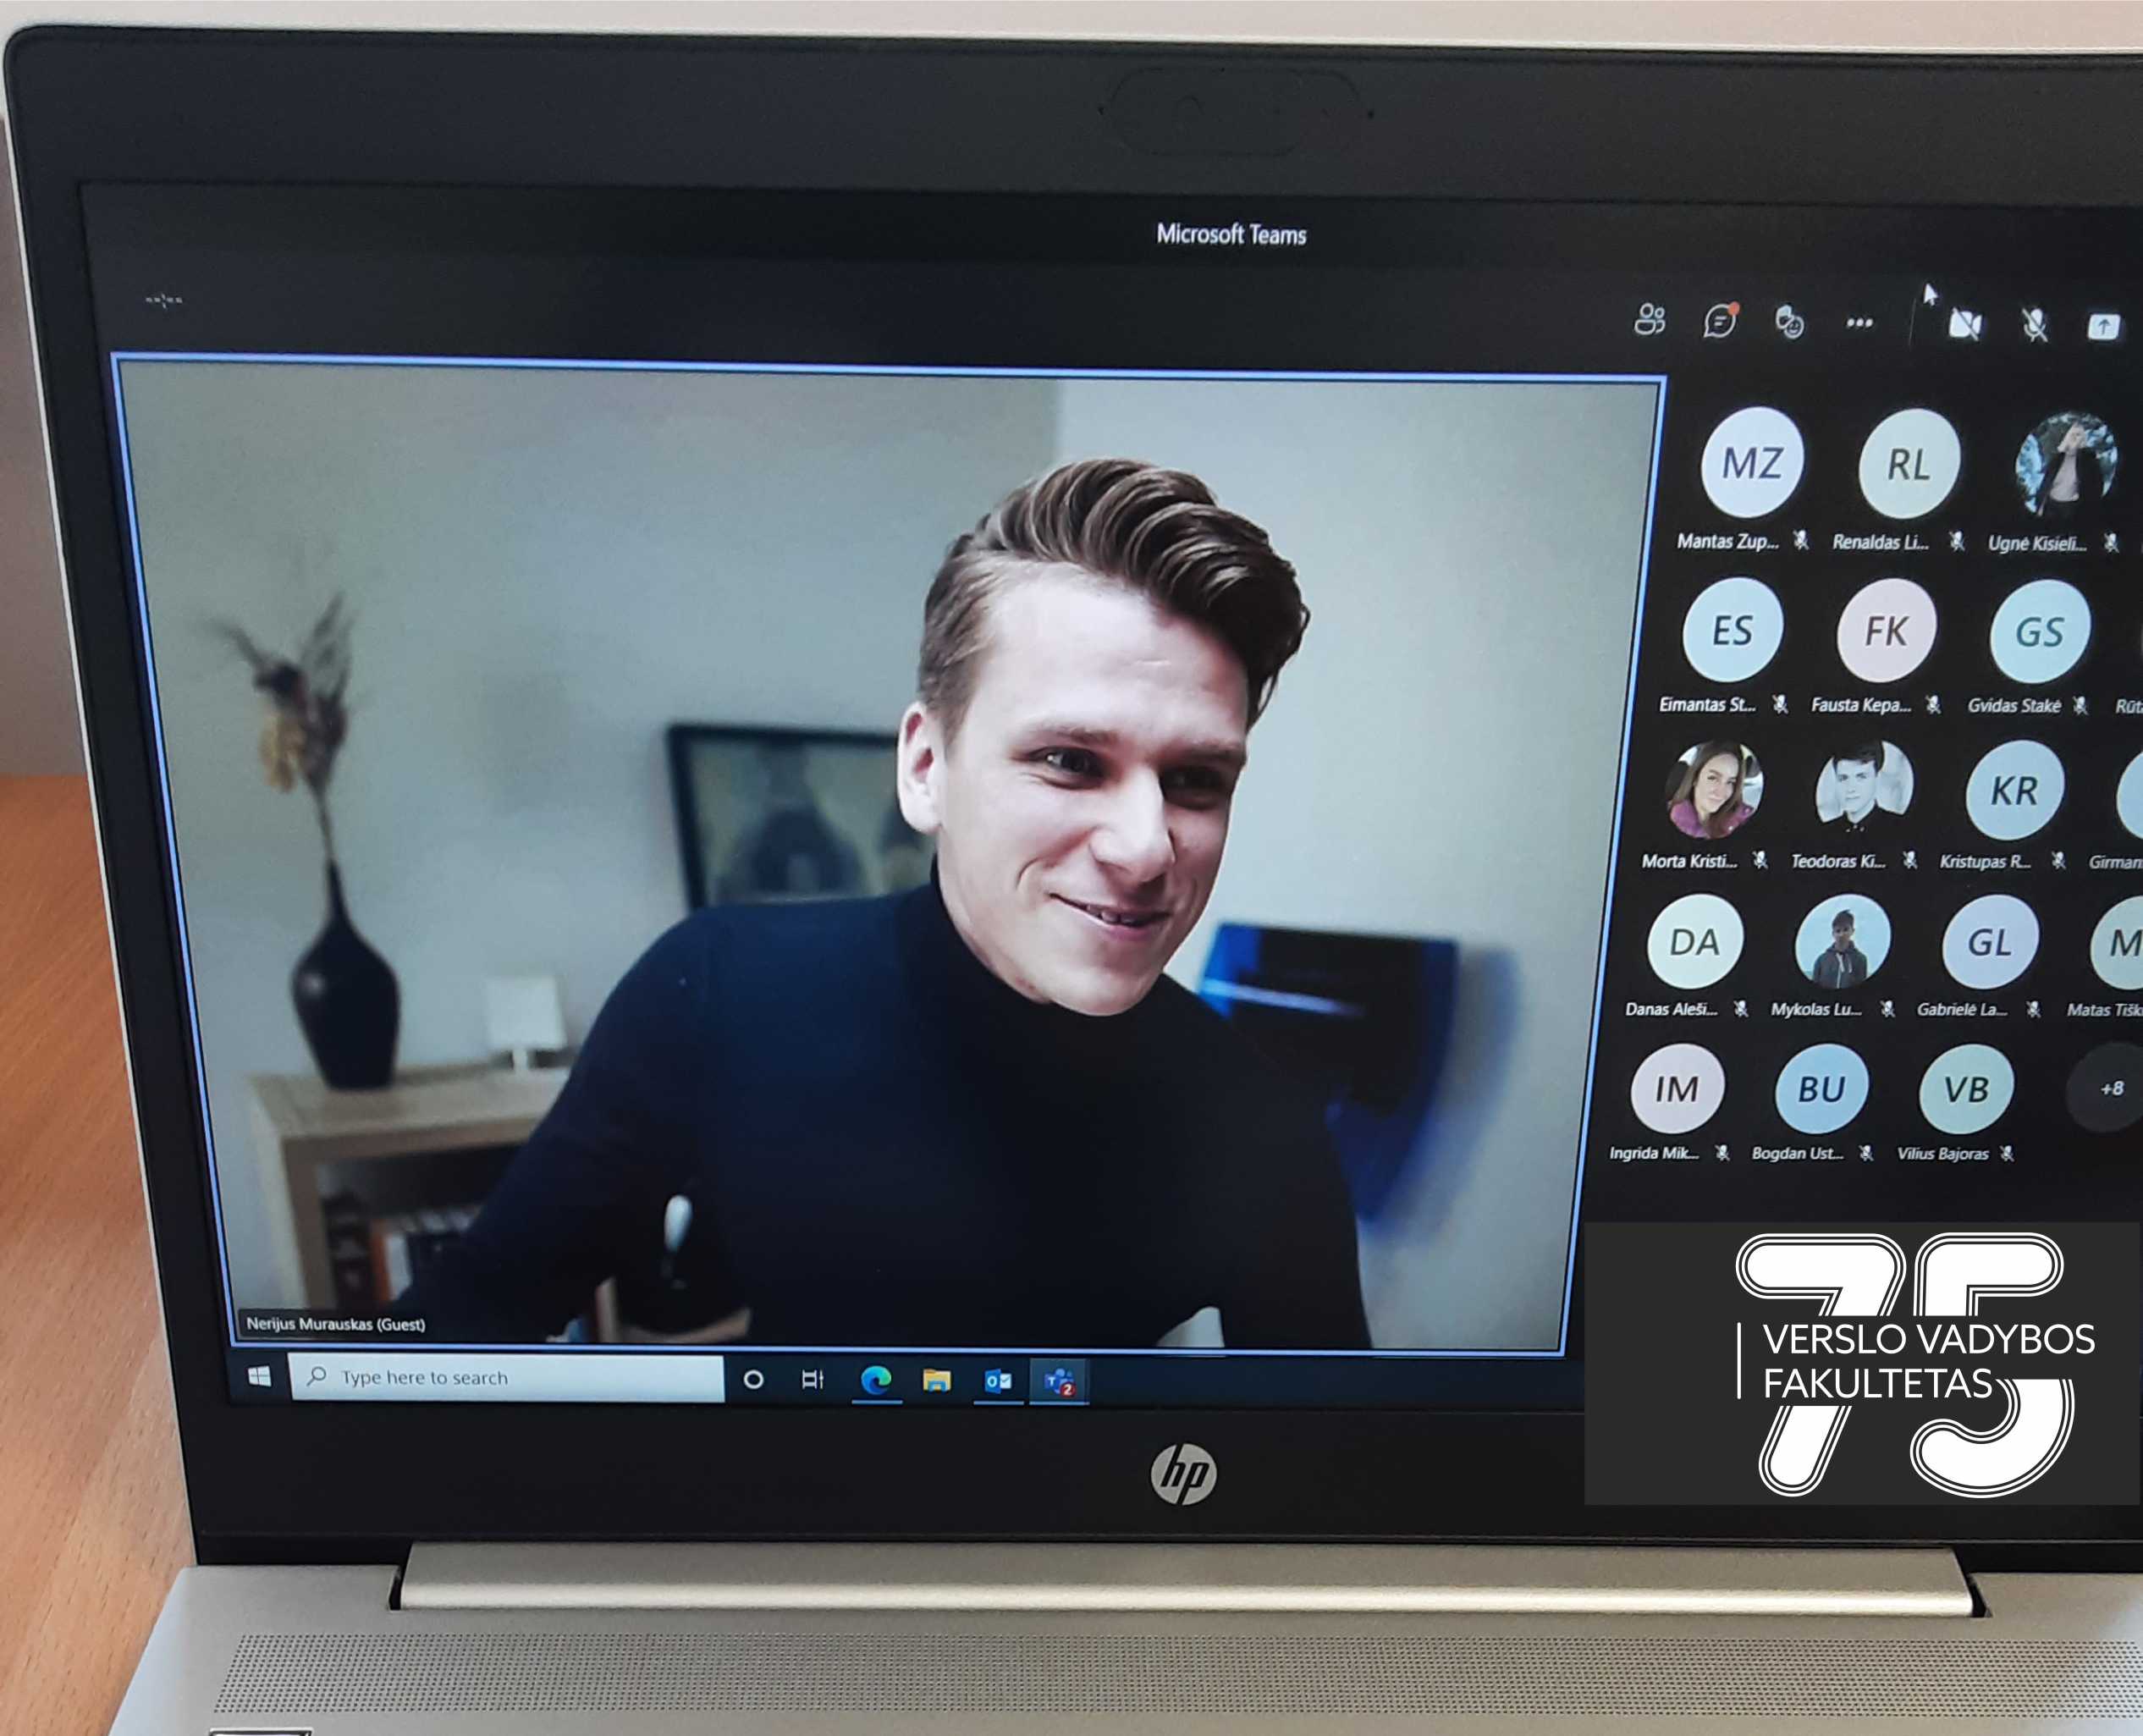Open Cortana circle on the taskbar

tap(754, 1380)
